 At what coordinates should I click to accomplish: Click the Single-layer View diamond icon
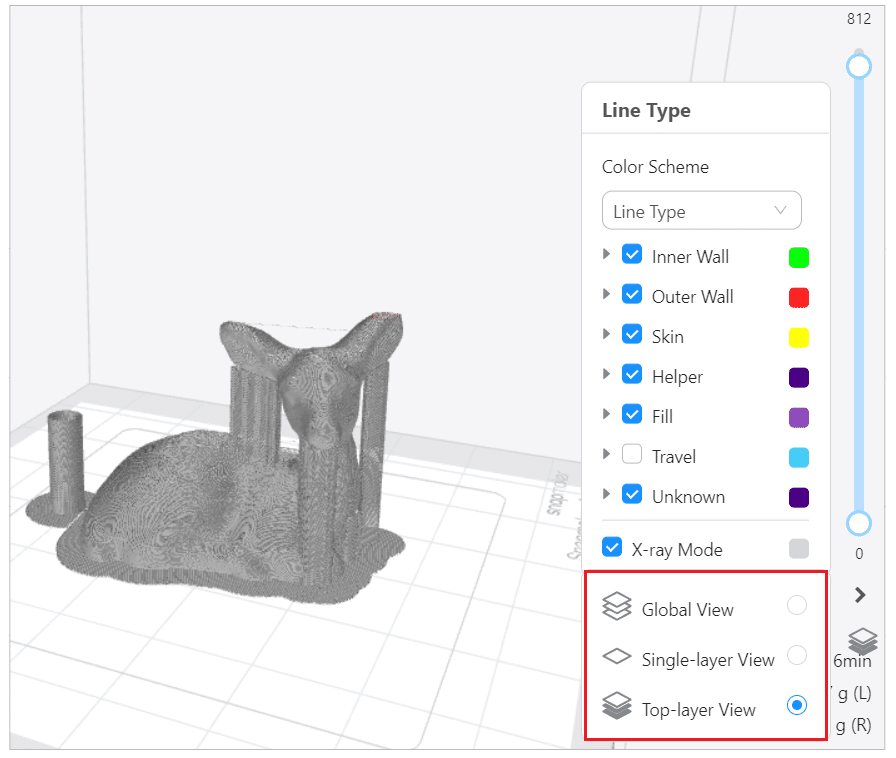[x=617, y=656]
